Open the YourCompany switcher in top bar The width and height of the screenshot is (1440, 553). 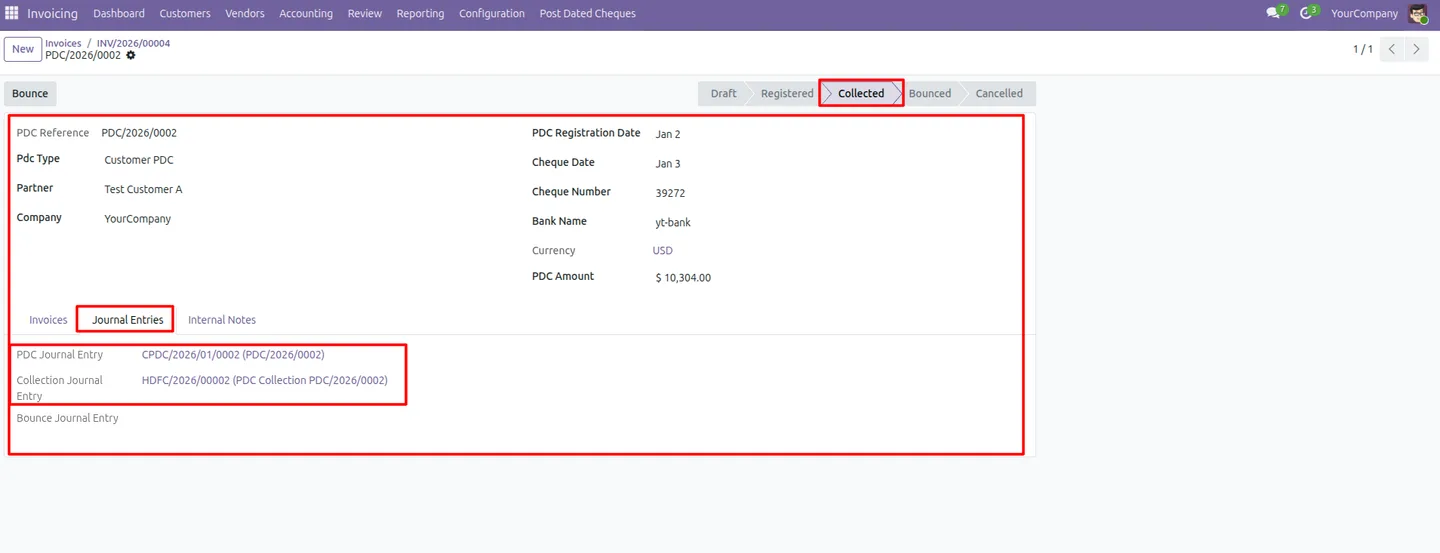click(x=1364, y=13)
